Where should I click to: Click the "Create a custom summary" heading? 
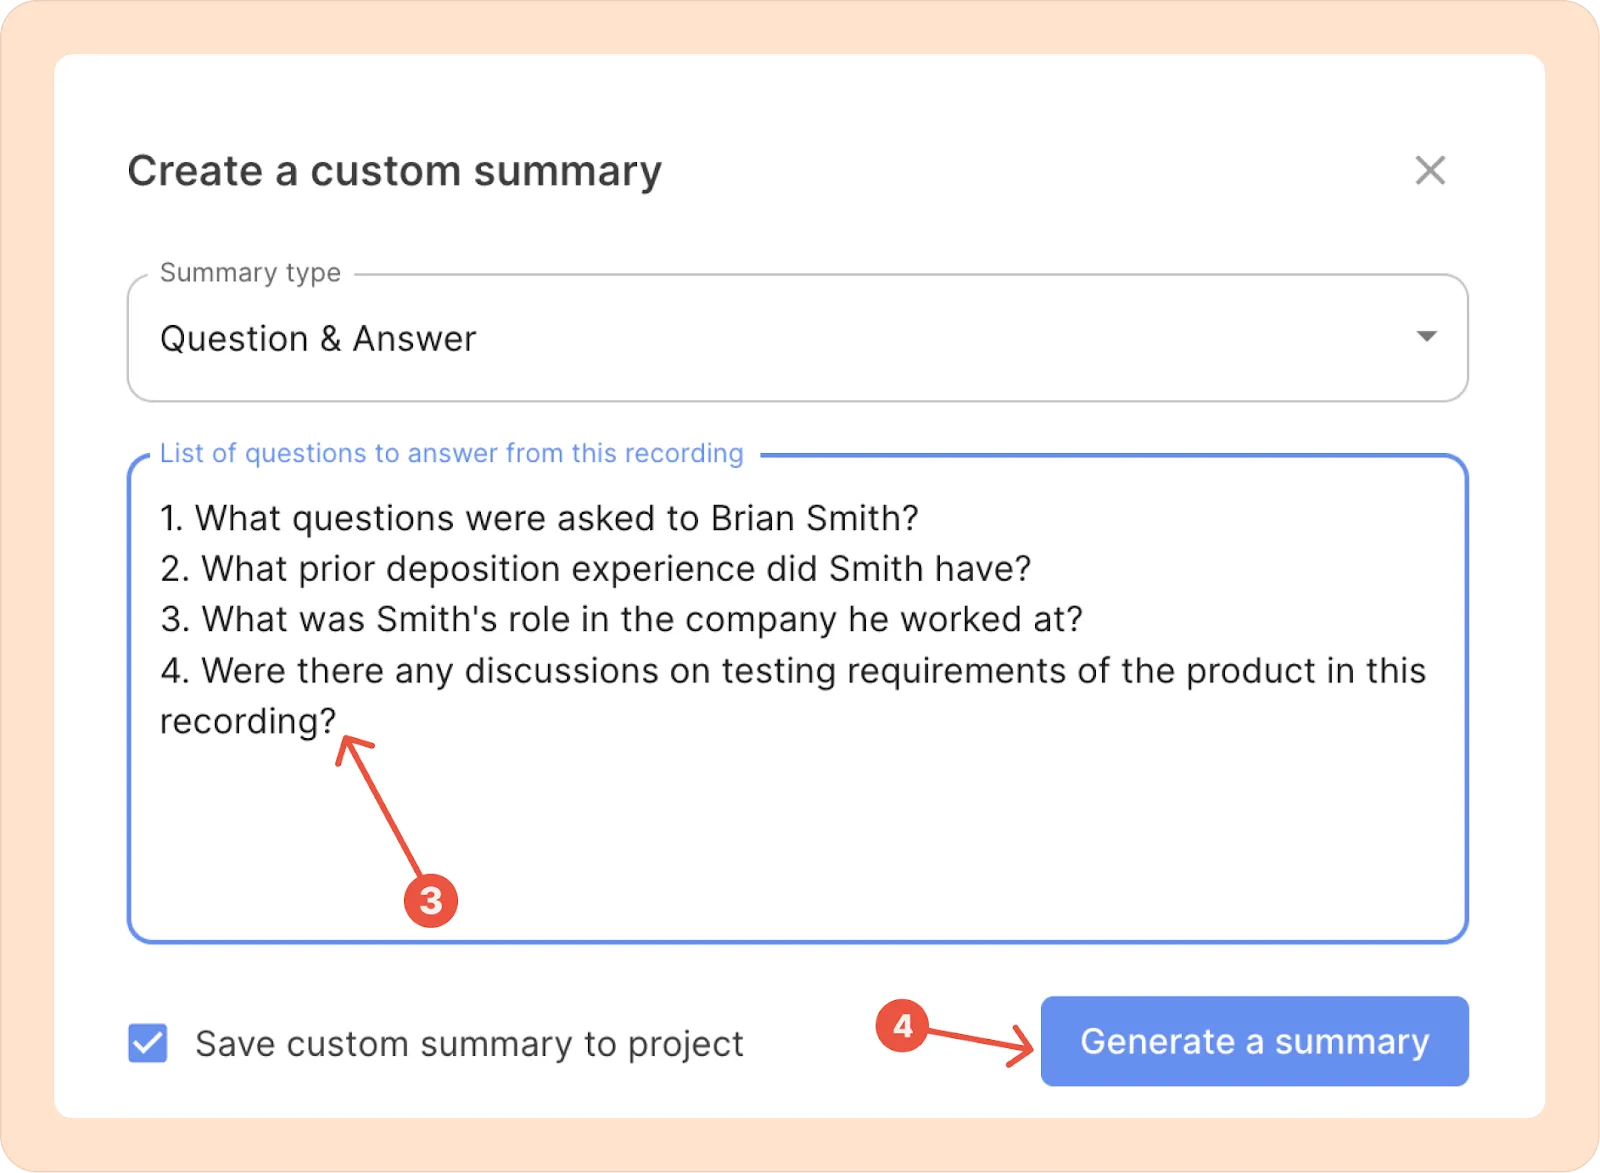tap(394, 171)
